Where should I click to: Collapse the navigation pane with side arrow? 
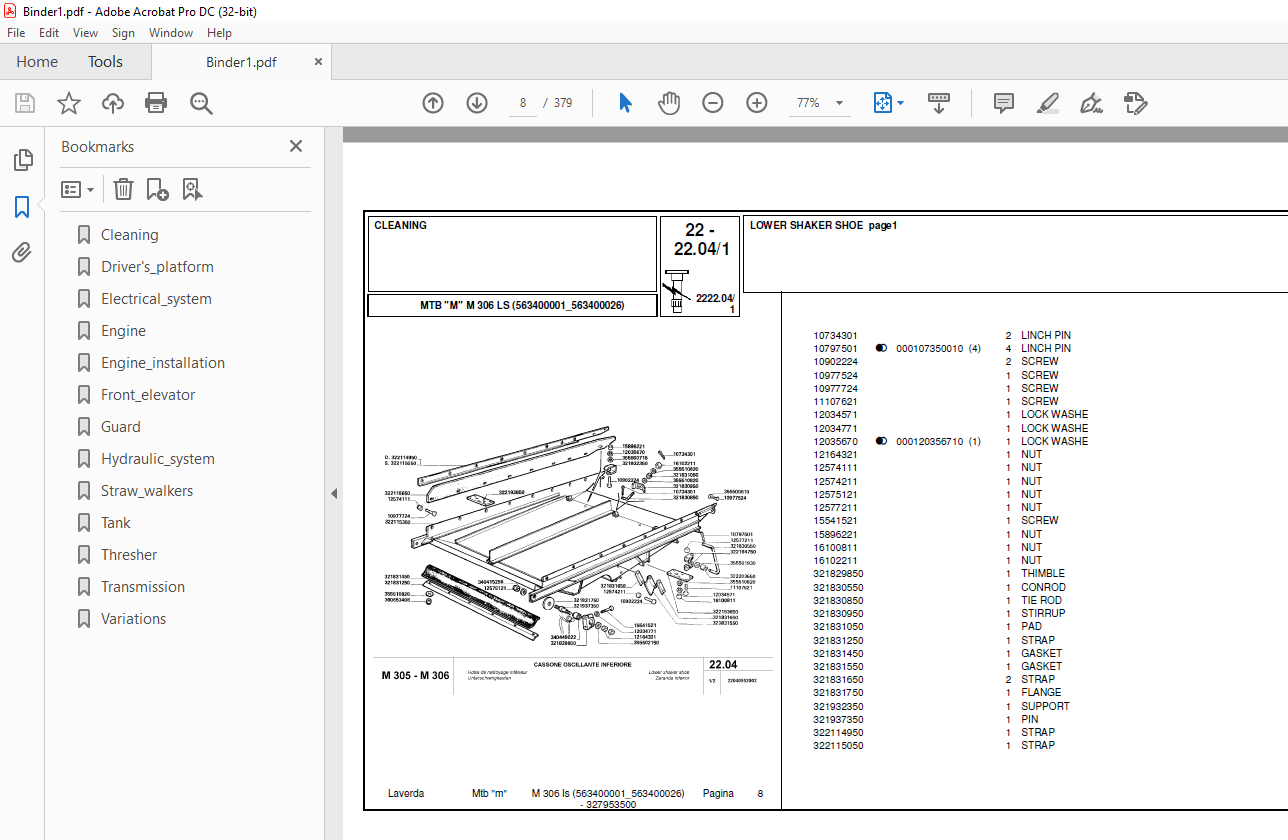tap(334, 493)
